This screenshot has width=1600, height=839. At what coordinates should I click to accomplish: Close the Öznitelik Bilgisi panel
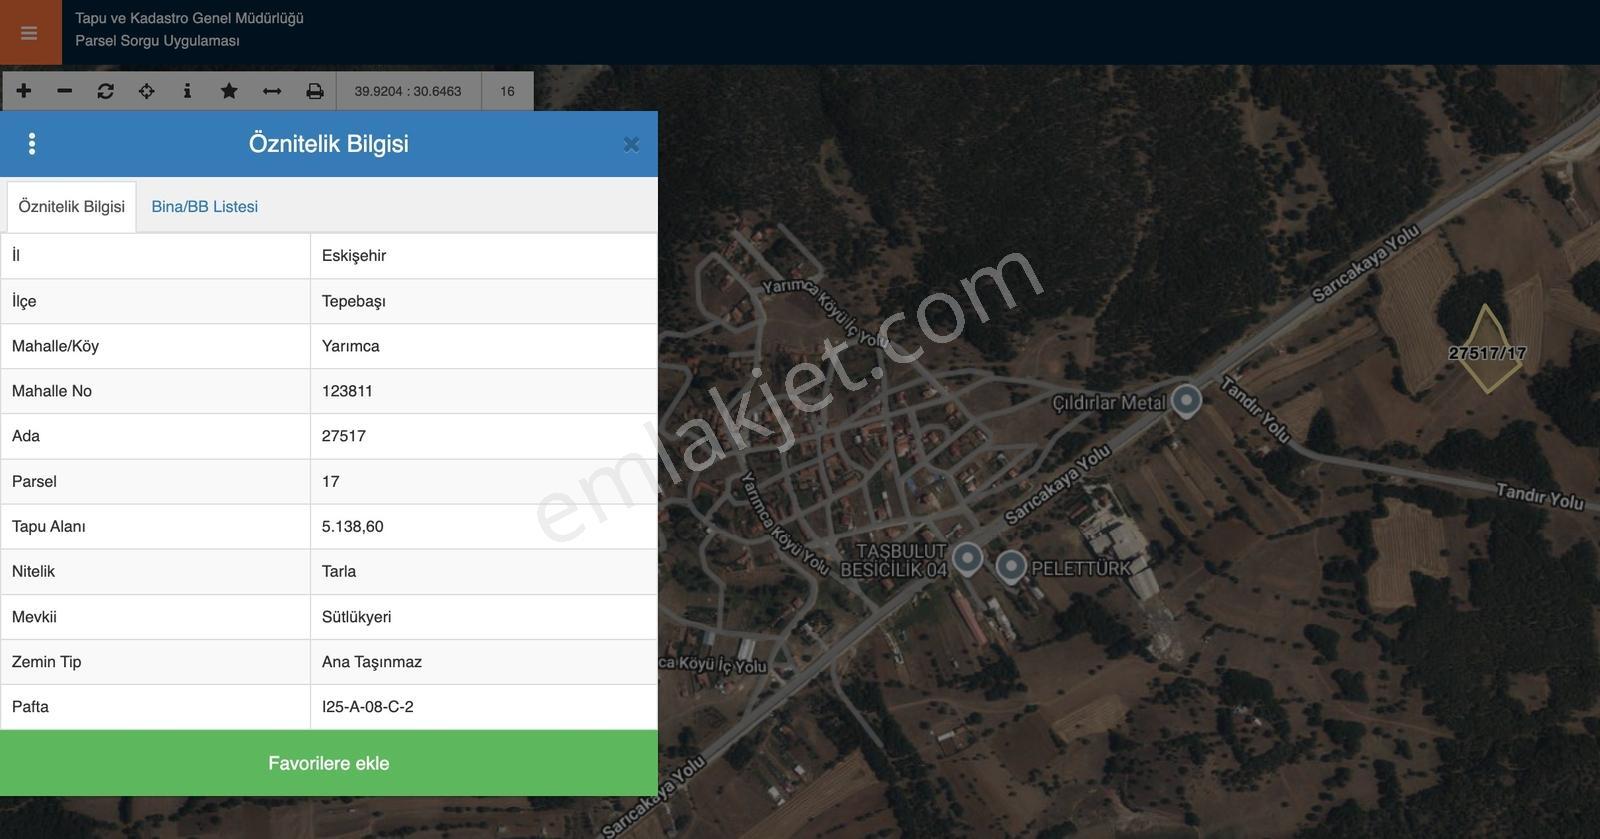pyautogui.click(x=631, y=144)
